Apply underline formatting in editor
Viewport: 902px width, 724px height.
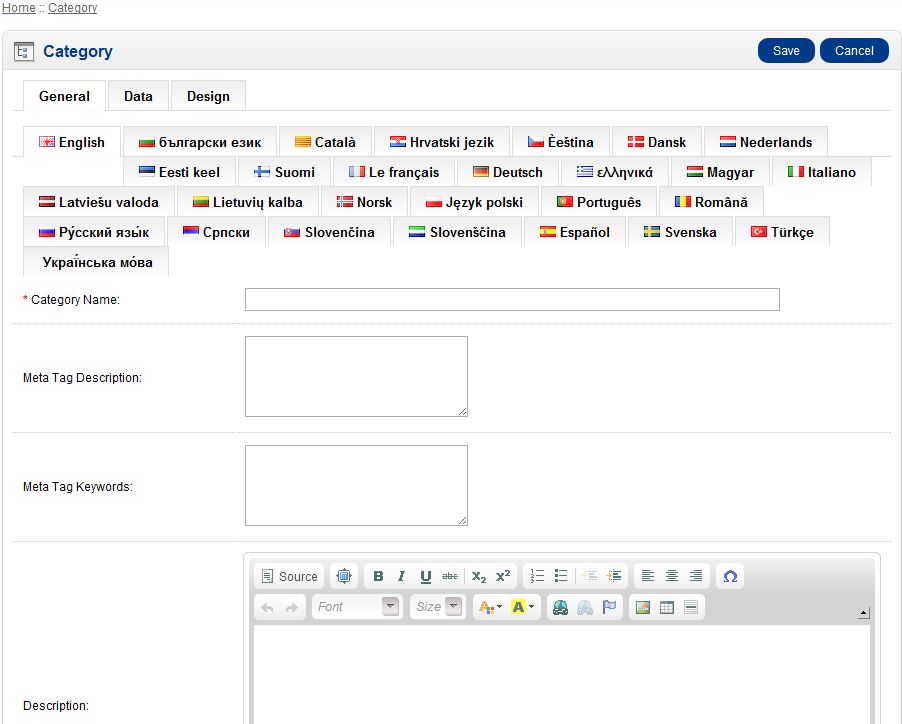coord(426,576)
